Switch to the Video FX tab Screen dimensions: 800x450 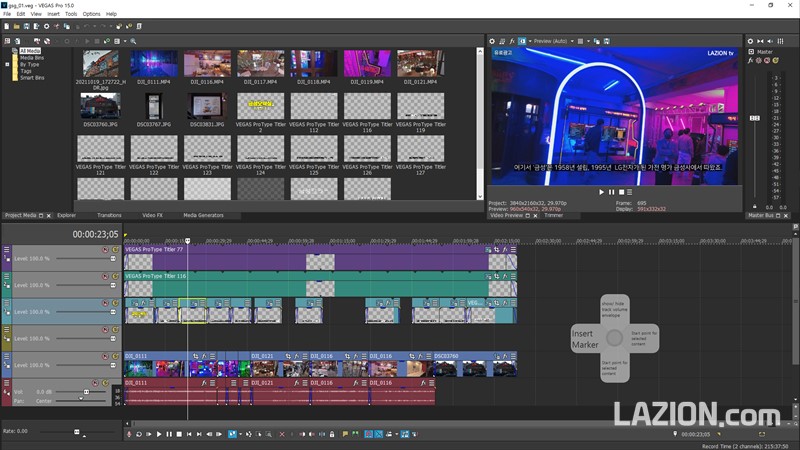pyautogui.click(x=152, y=215)
